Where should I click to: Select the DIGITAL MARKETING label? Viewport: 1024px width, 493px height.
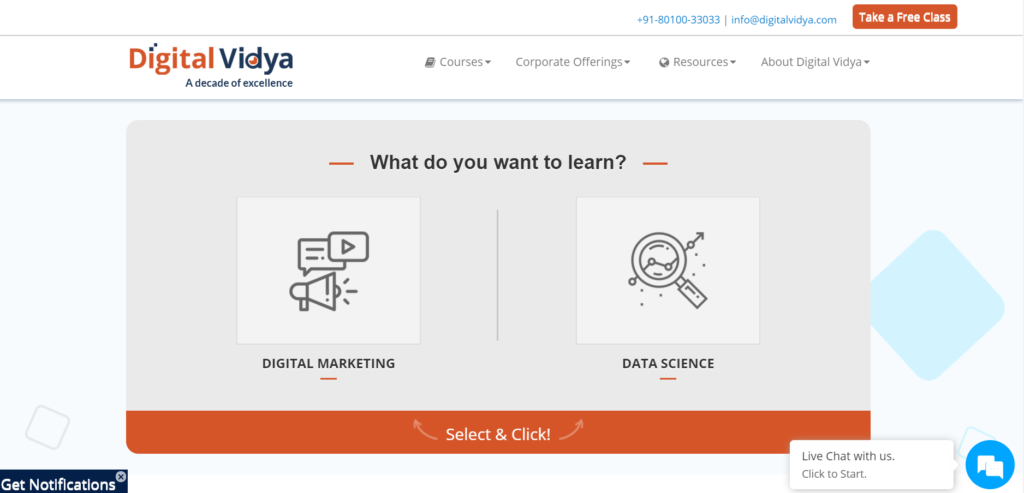pyautogui.click(x=328, y=363)
